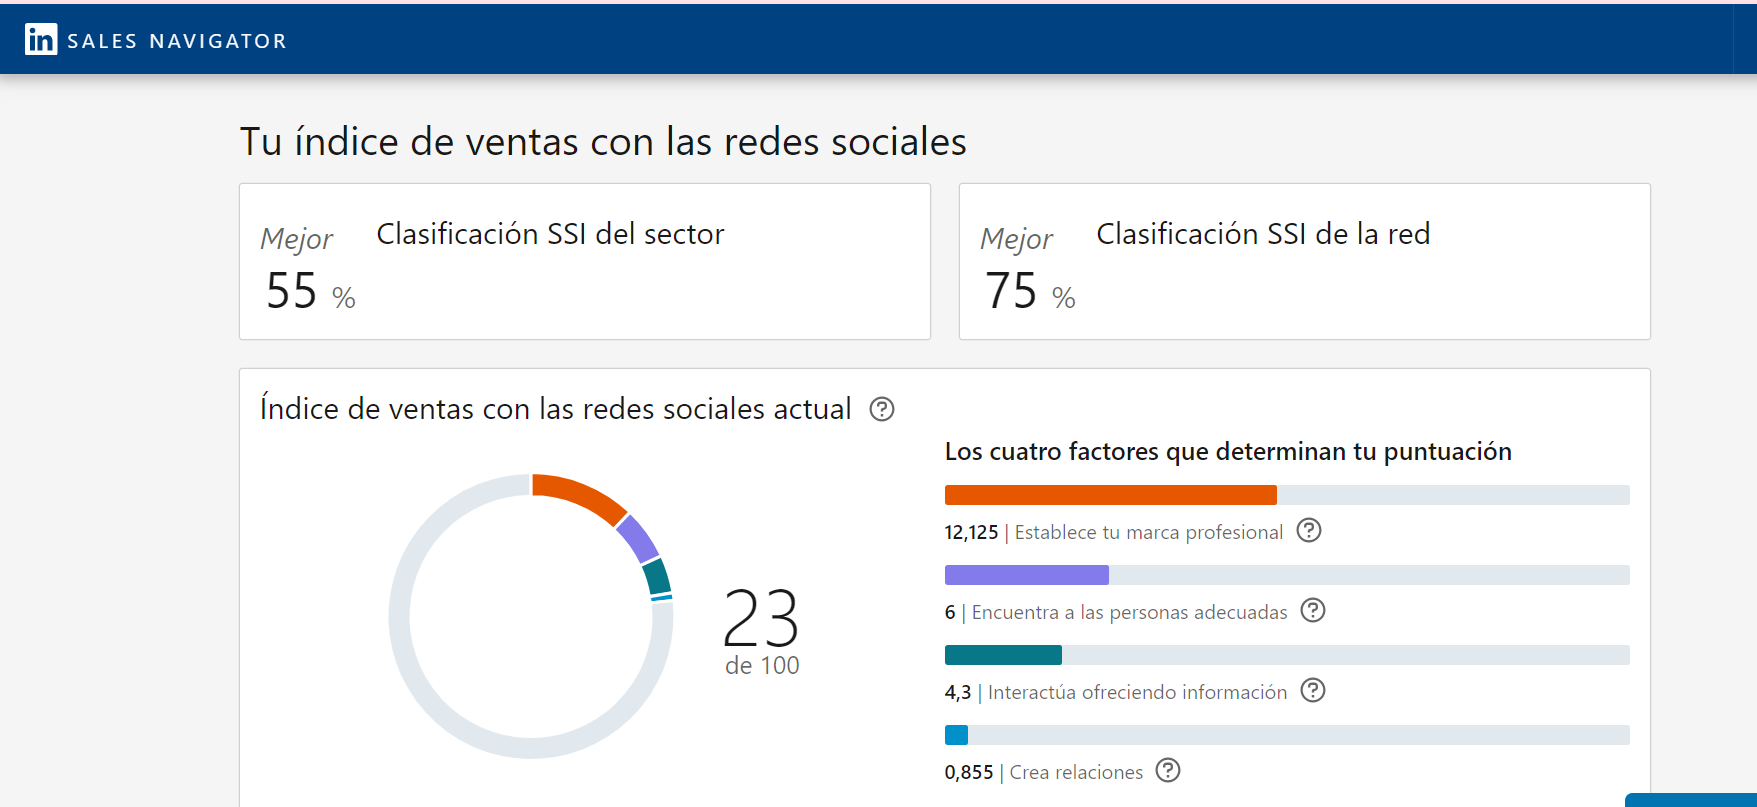Viewport: 1757px width, 807px height.
Task: Show help for 'Crea relaciones'
Action: pyautogui.click(x=1168, y=770)
